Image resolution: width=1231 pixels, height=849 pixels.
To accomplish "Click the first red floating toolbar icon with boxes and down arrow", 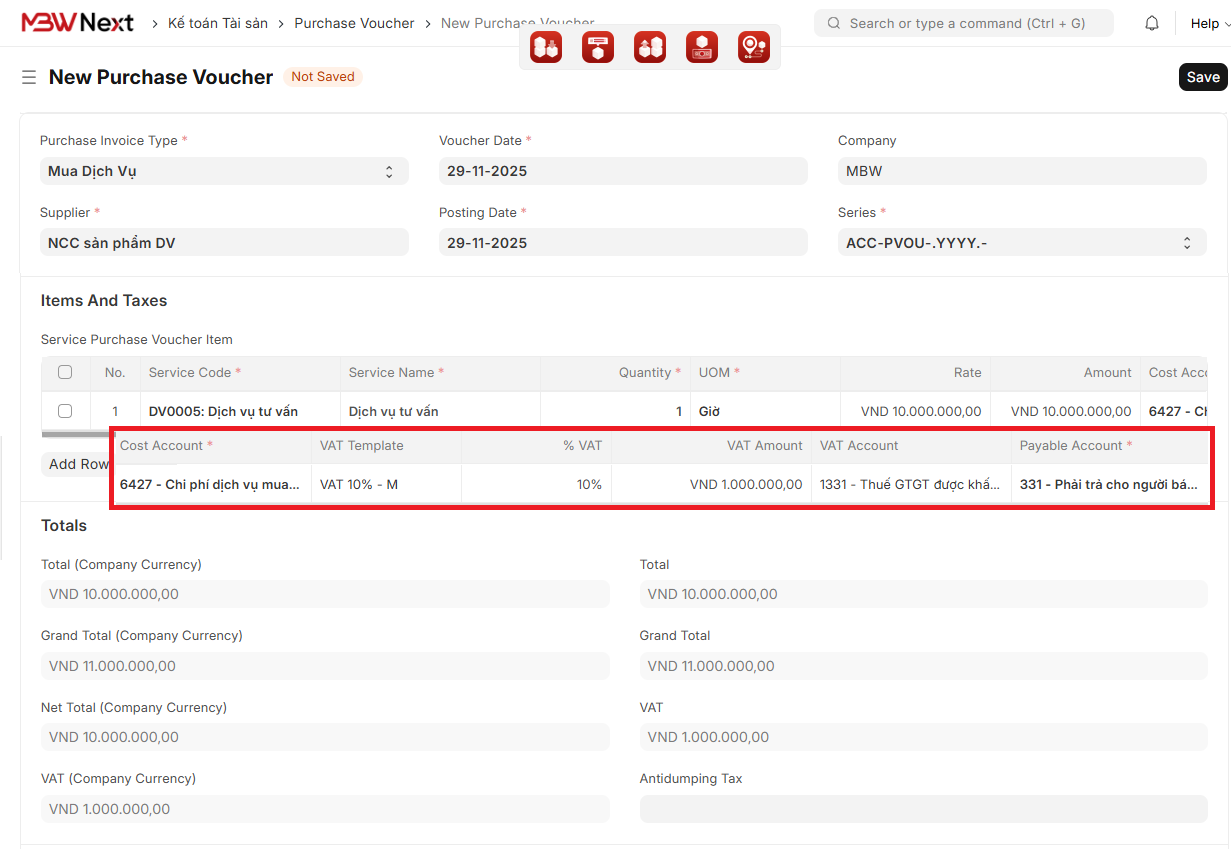I will [x=546, y=47].
